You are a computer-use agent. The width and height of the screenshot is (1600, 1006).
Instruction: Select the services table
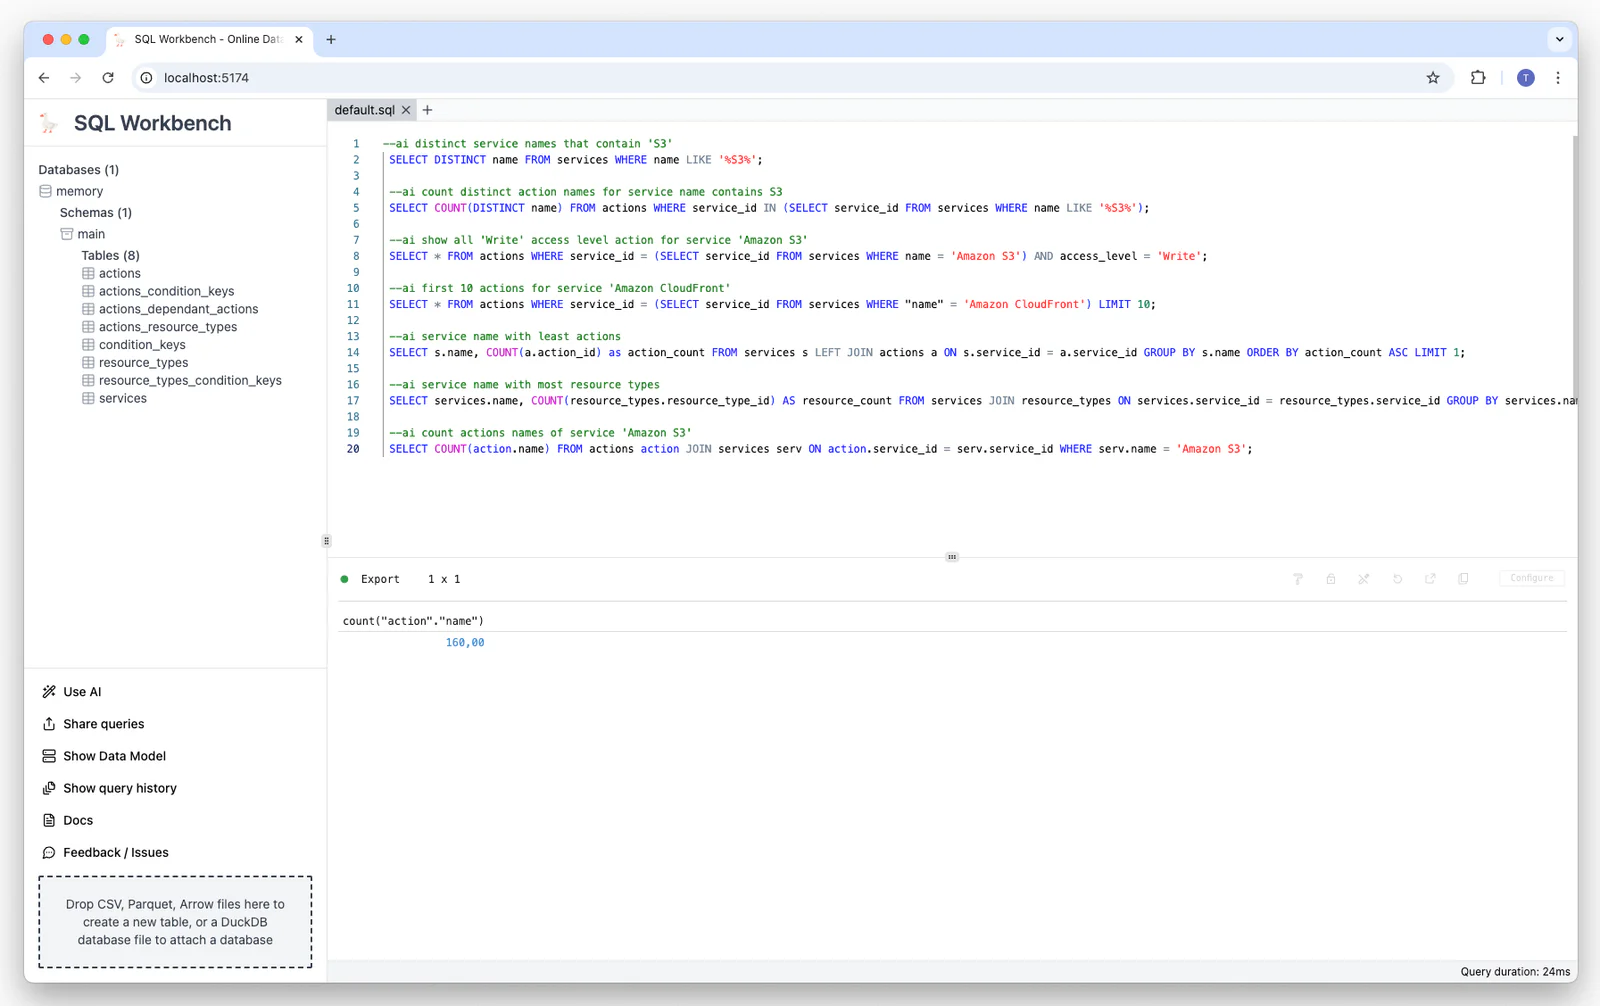pyautogui.click(x=122, y=399)
